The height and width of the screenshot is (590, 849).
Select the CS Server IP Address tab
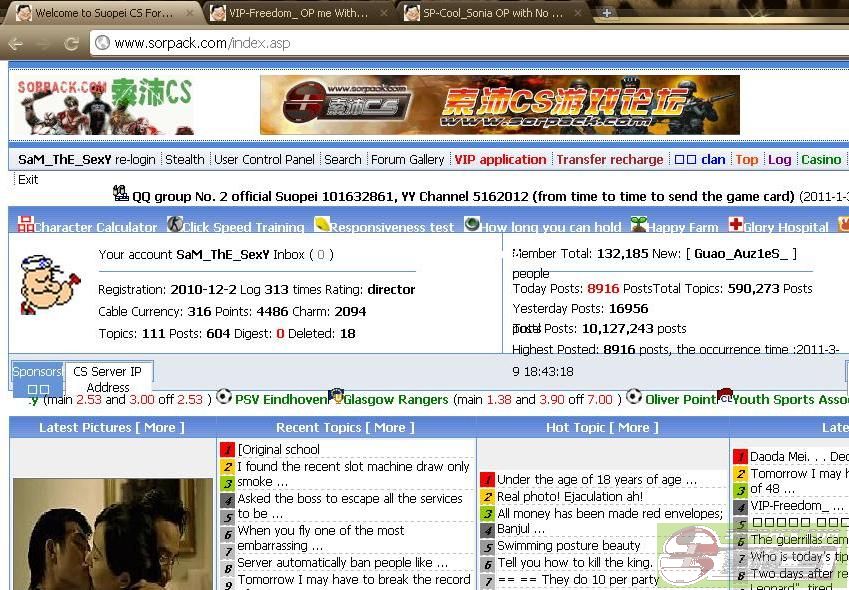point(108,379)
